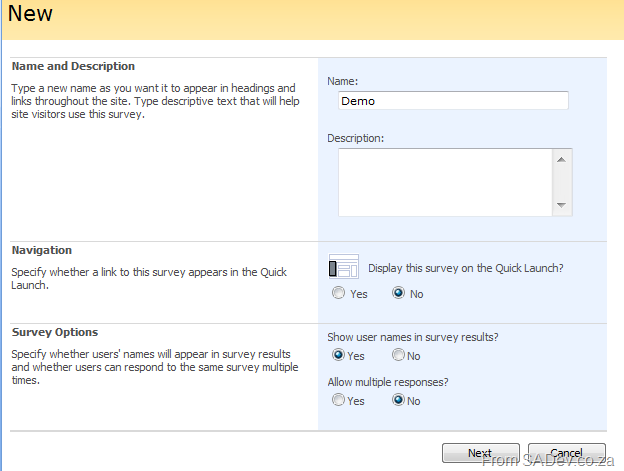Viewport: 624px width, 471px height.
Task: Click the New page title
Action: [x=31, y=14]
